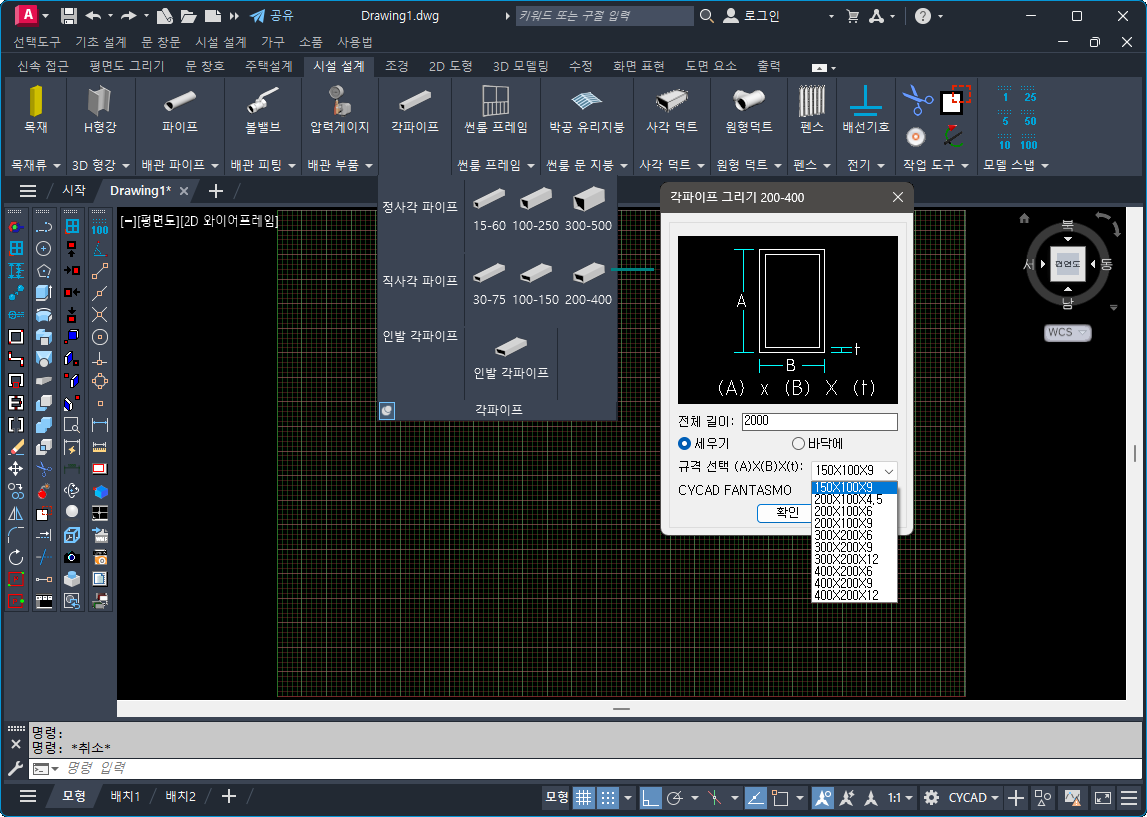
Task: Select the 펜스 fence icon
Action: (x=811, y=103)
